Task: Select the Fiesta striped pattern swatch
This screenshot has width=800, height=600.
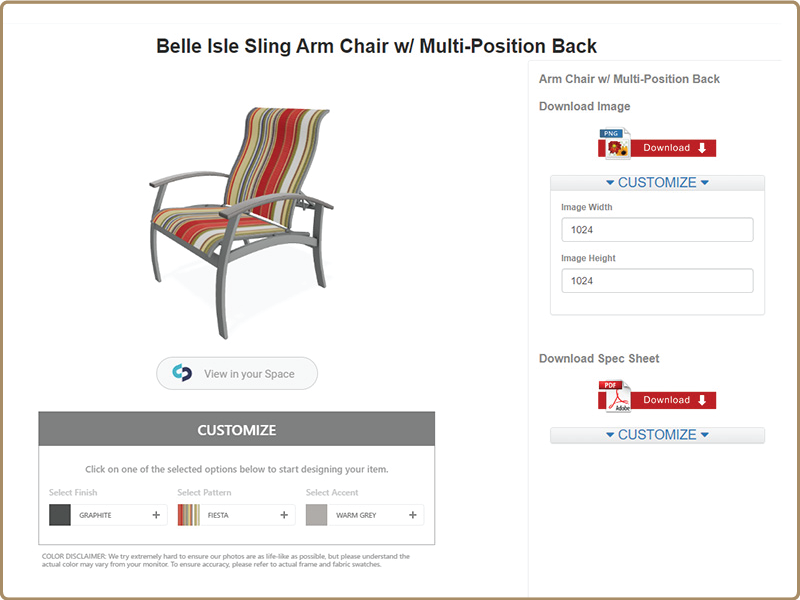Action: [x=188, y=515]
